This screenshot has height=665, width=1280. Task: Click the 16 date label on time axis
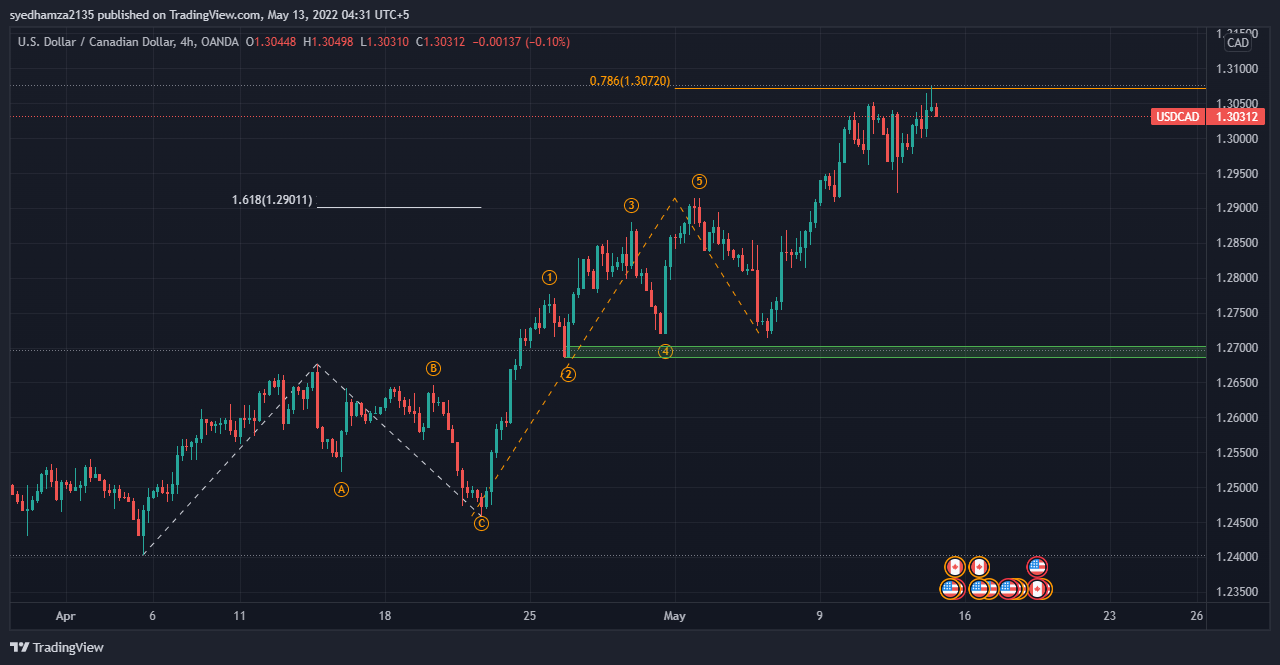click(965, 617)
